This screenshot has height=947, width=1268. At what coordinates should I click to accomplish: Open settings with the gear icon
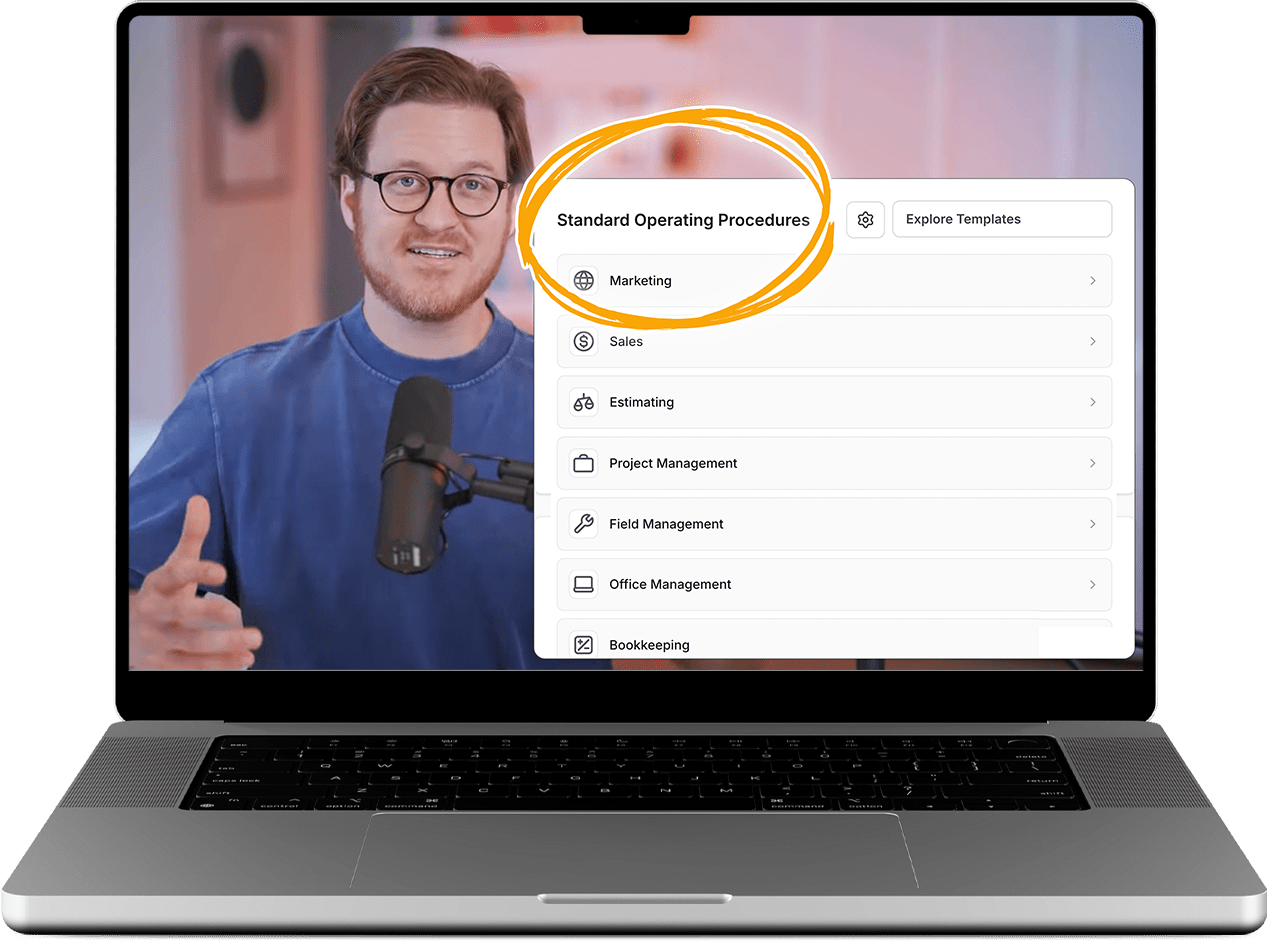[x=865, y=220]
